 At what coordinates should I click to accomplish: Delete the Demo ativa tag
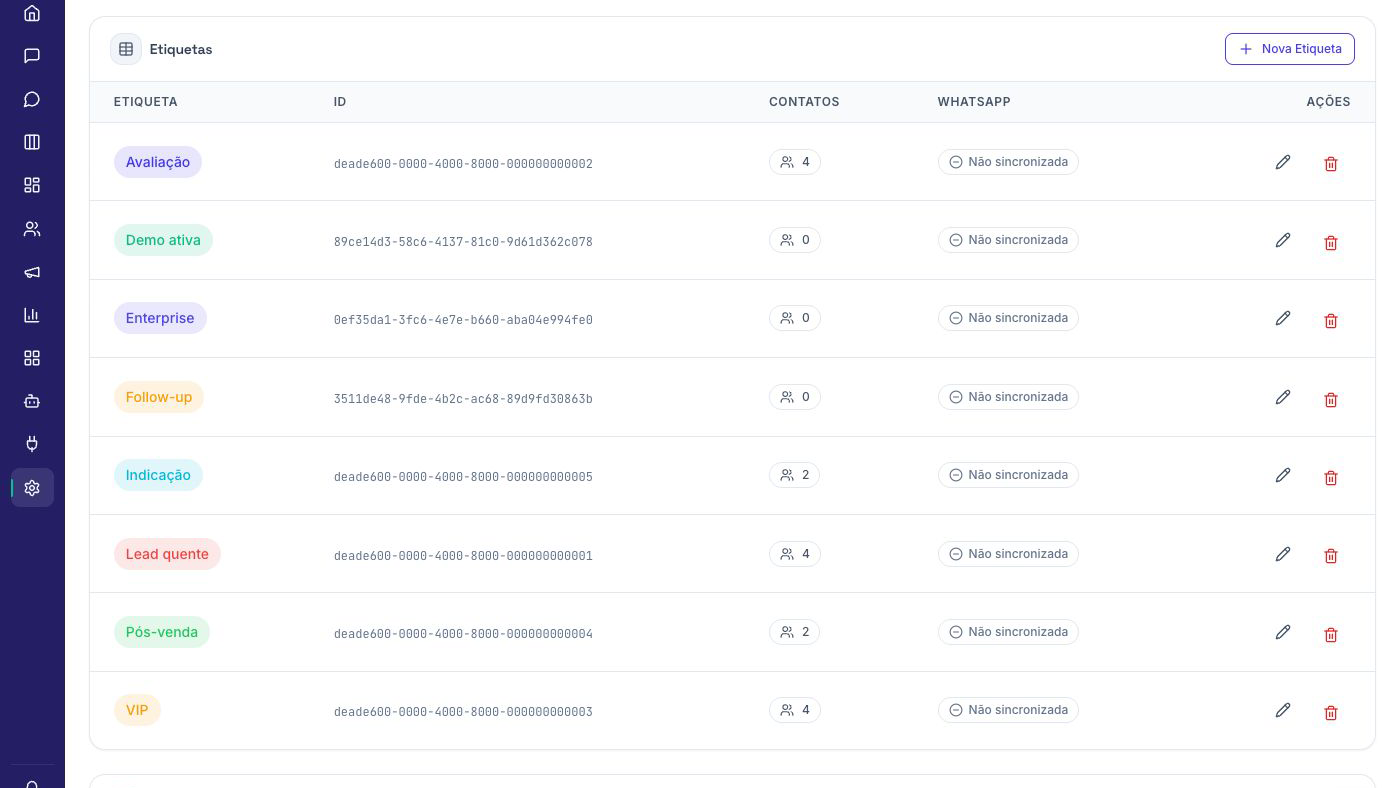1331,242
